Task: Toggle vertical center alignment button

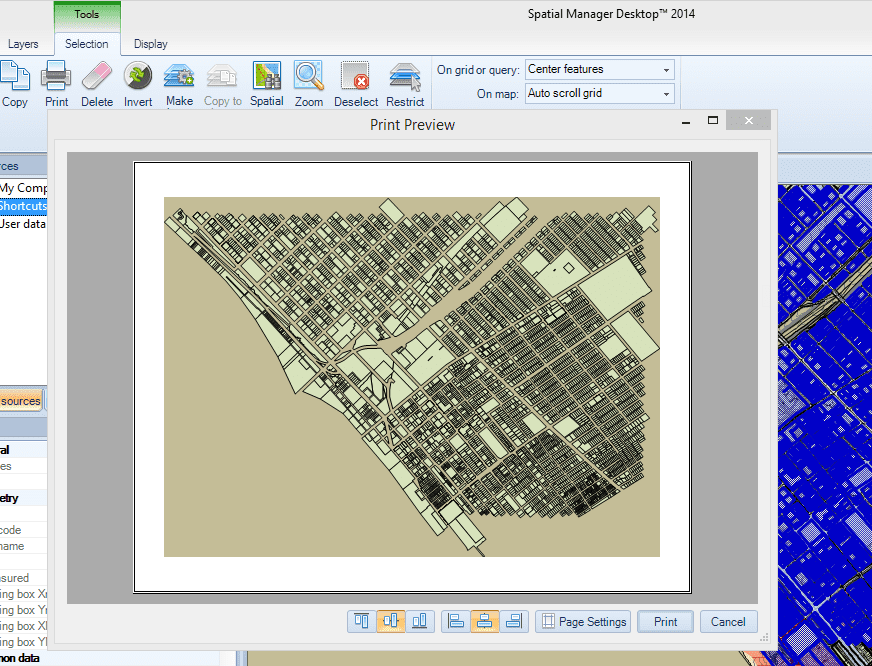Action: tap(390, 621)
